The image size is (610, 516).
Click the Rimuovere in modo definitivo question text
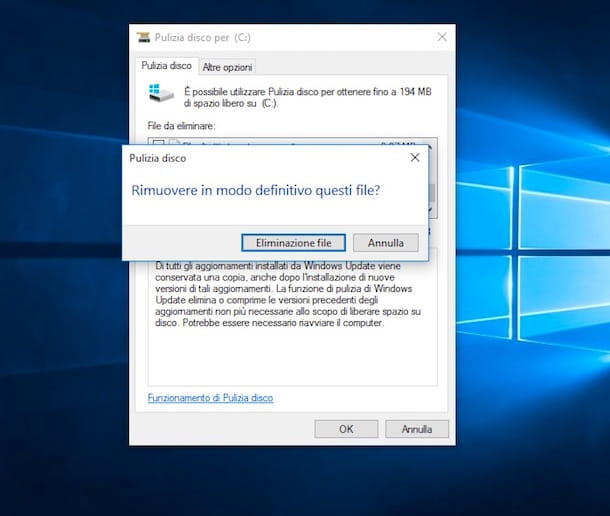pyautogui.click(x=256, y=190)
